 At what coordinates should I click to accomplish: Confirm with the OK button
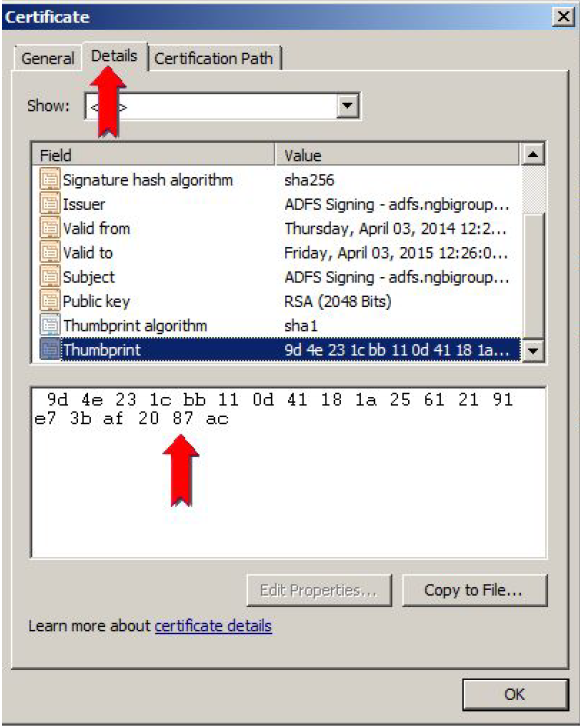pyautogui.click(x=515, y=694)
